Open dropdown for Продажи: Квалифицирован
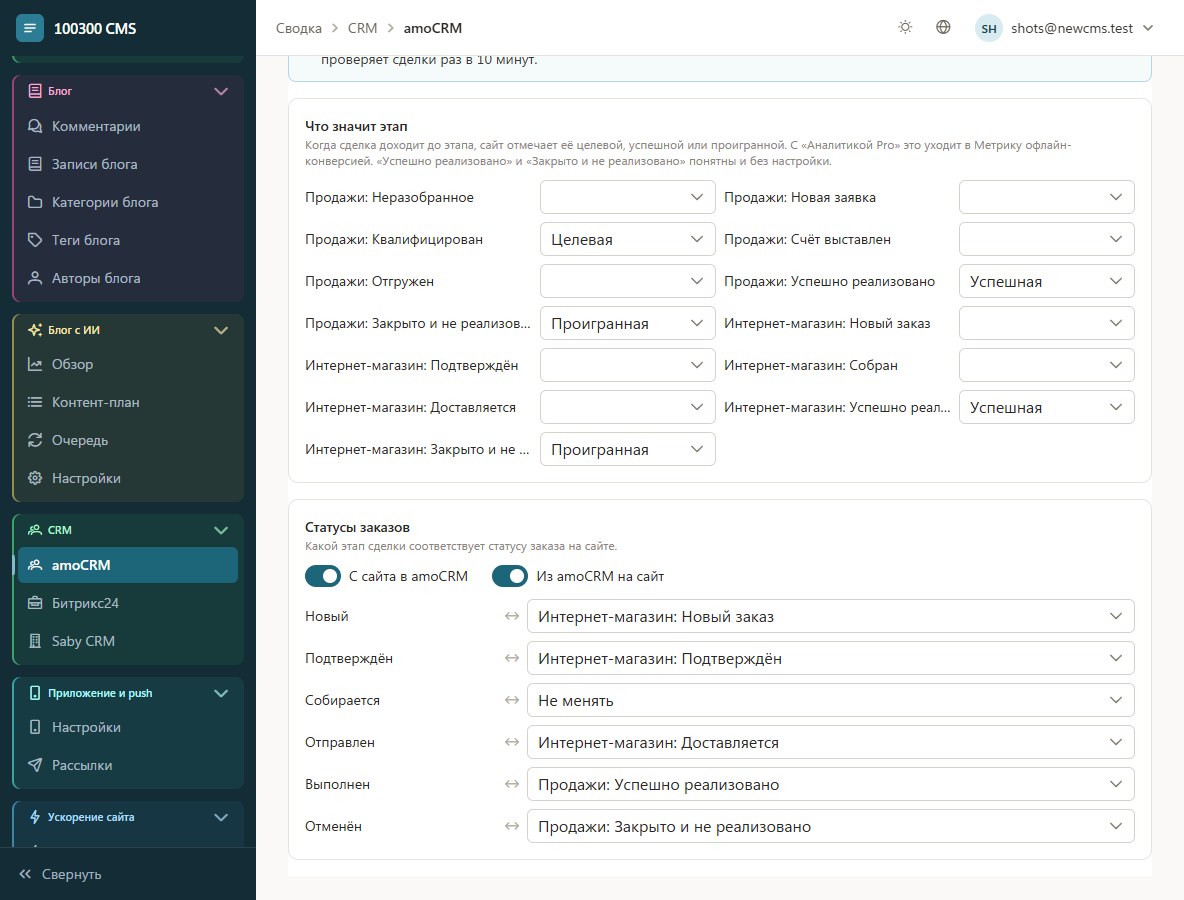The height and width of the screenshot is (900, 1184). (x=627, y=239)
